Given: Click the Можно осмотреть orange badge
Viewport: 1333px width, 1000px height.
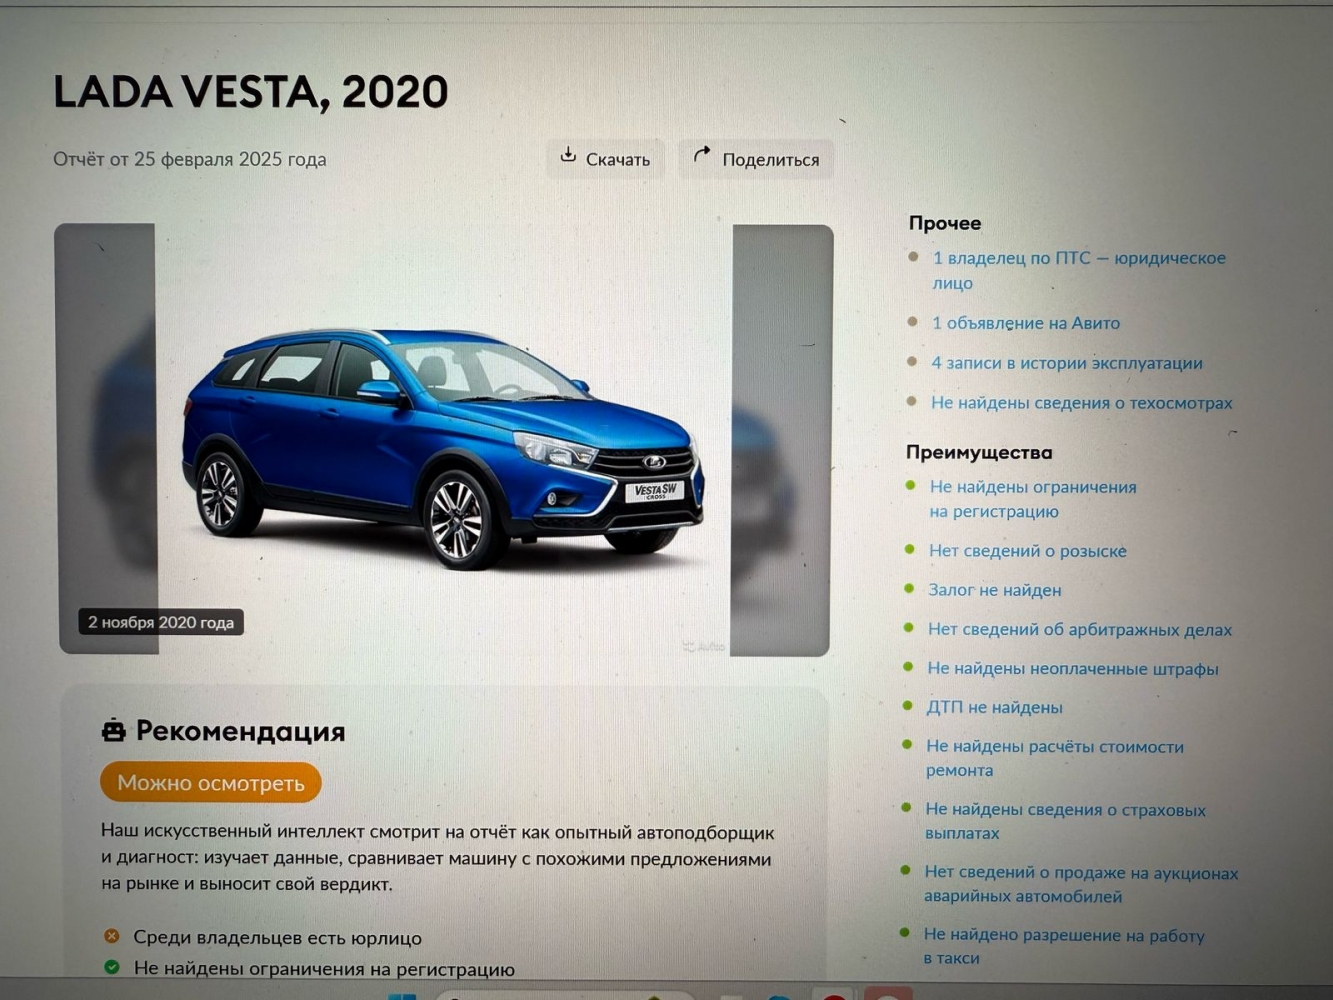Looking at the screenshot, I should pos(211,783).
